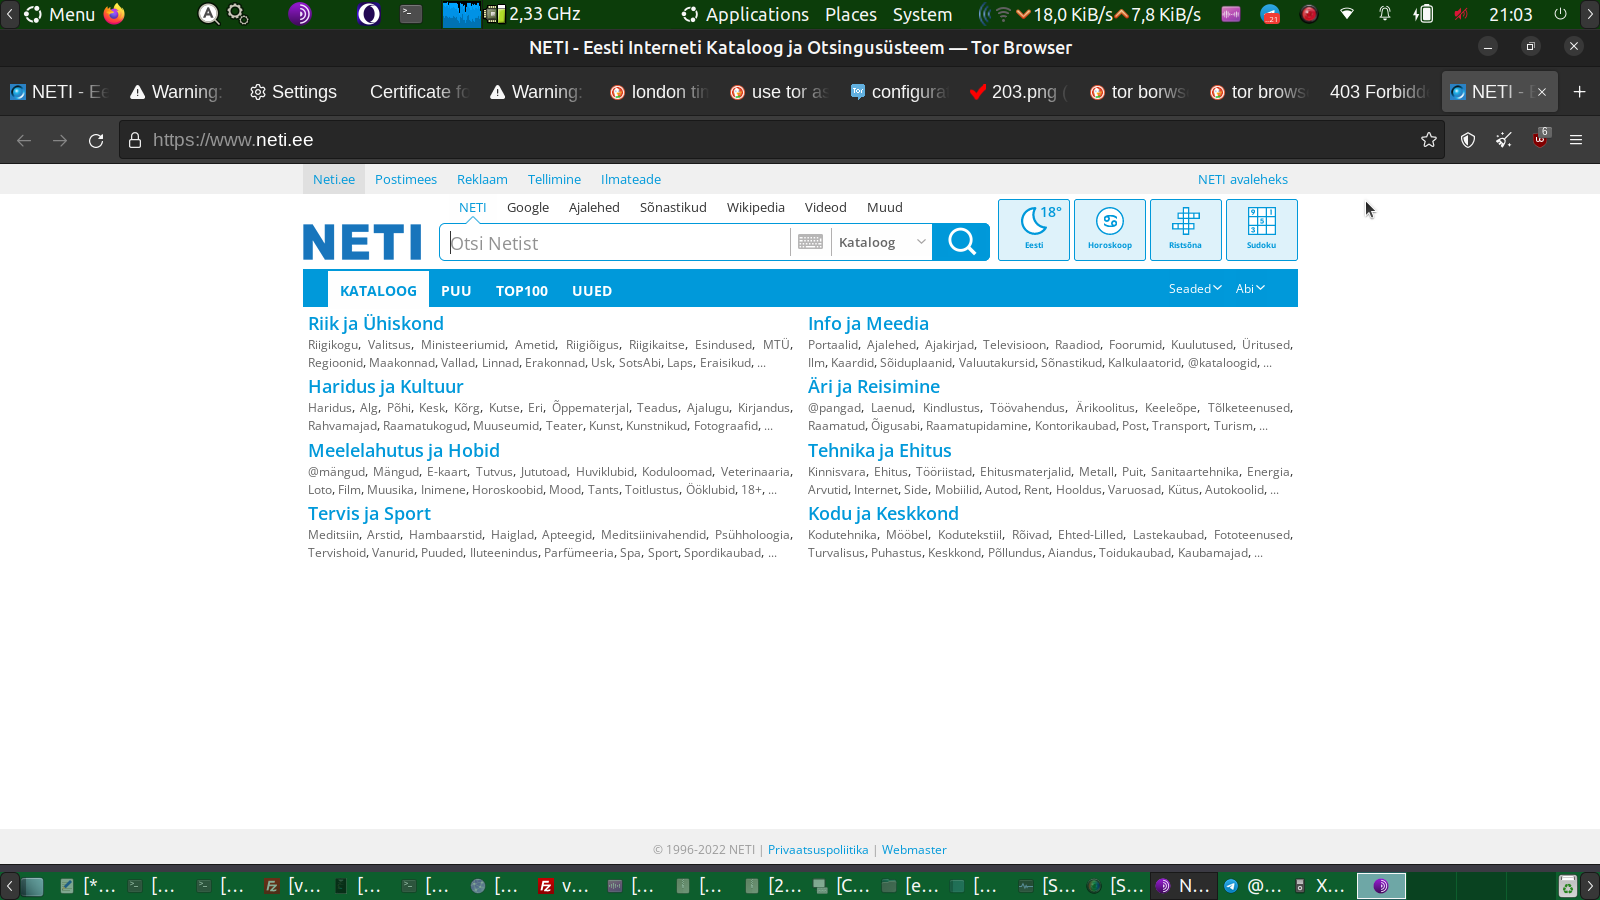Choose Wikipedia as search source

[756, 208]
